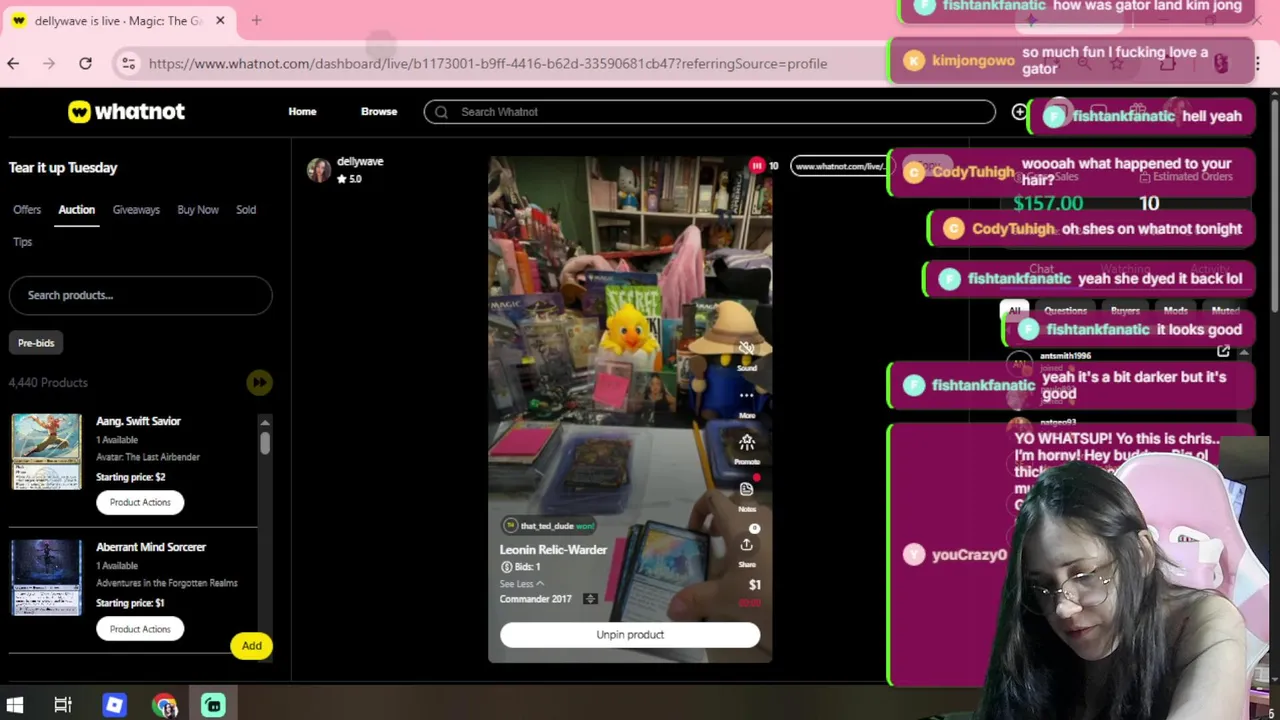Open Product Actions for Aang, Swift Savior
Viewport: 1280px width, 720px height.
coord(140,502)
